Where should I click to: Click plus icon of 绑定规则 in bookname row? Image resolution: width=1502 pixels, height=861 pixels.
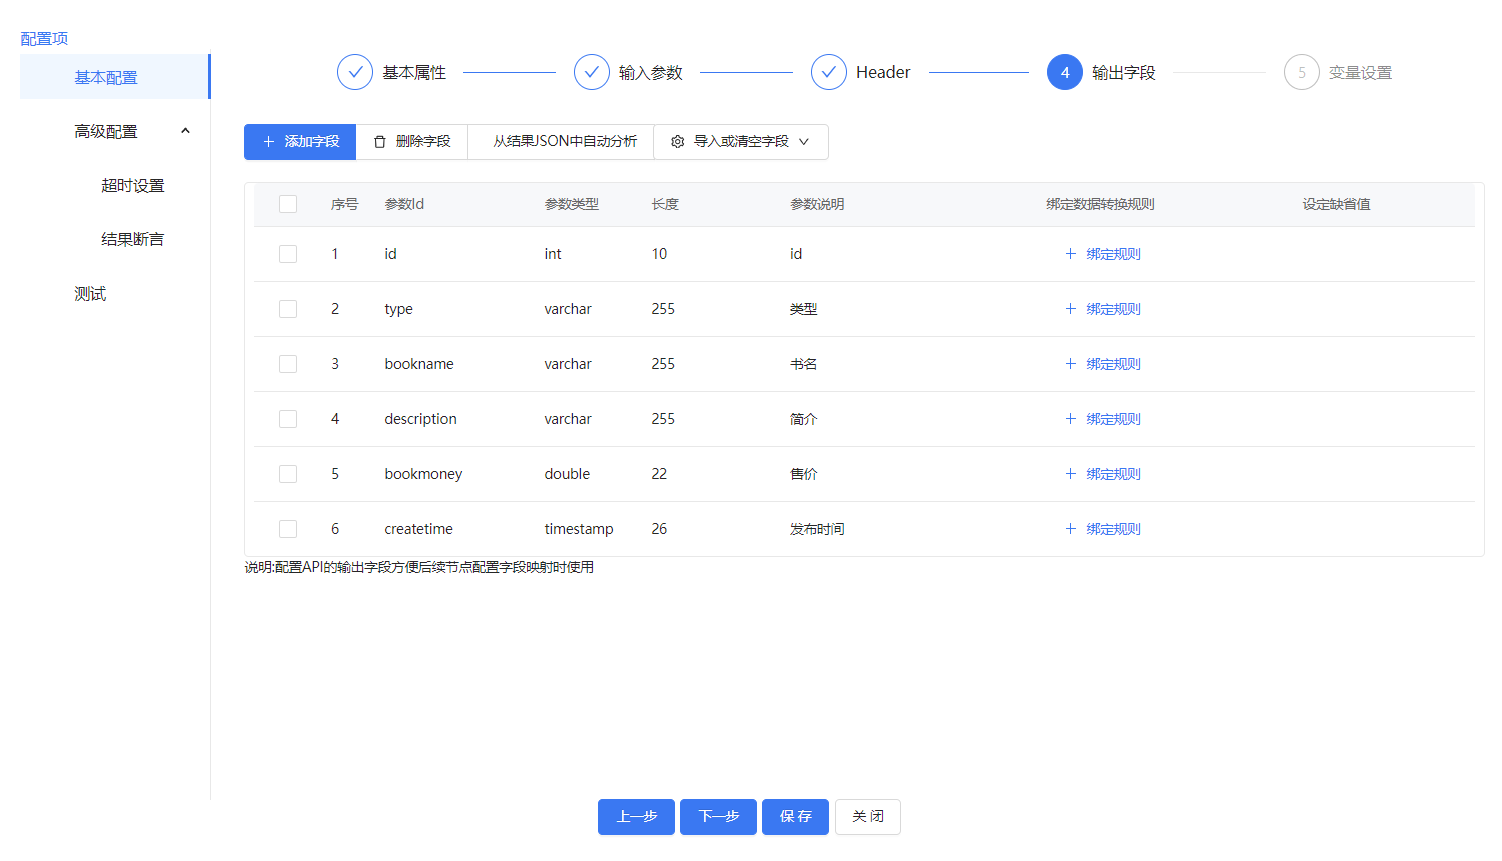pyautogui.click(x=1071, y=364)
